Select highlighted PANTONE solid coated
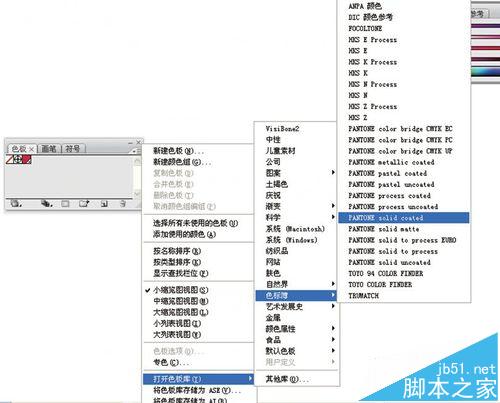The width and height of the screenshot is (500, 403). point(403,218)
